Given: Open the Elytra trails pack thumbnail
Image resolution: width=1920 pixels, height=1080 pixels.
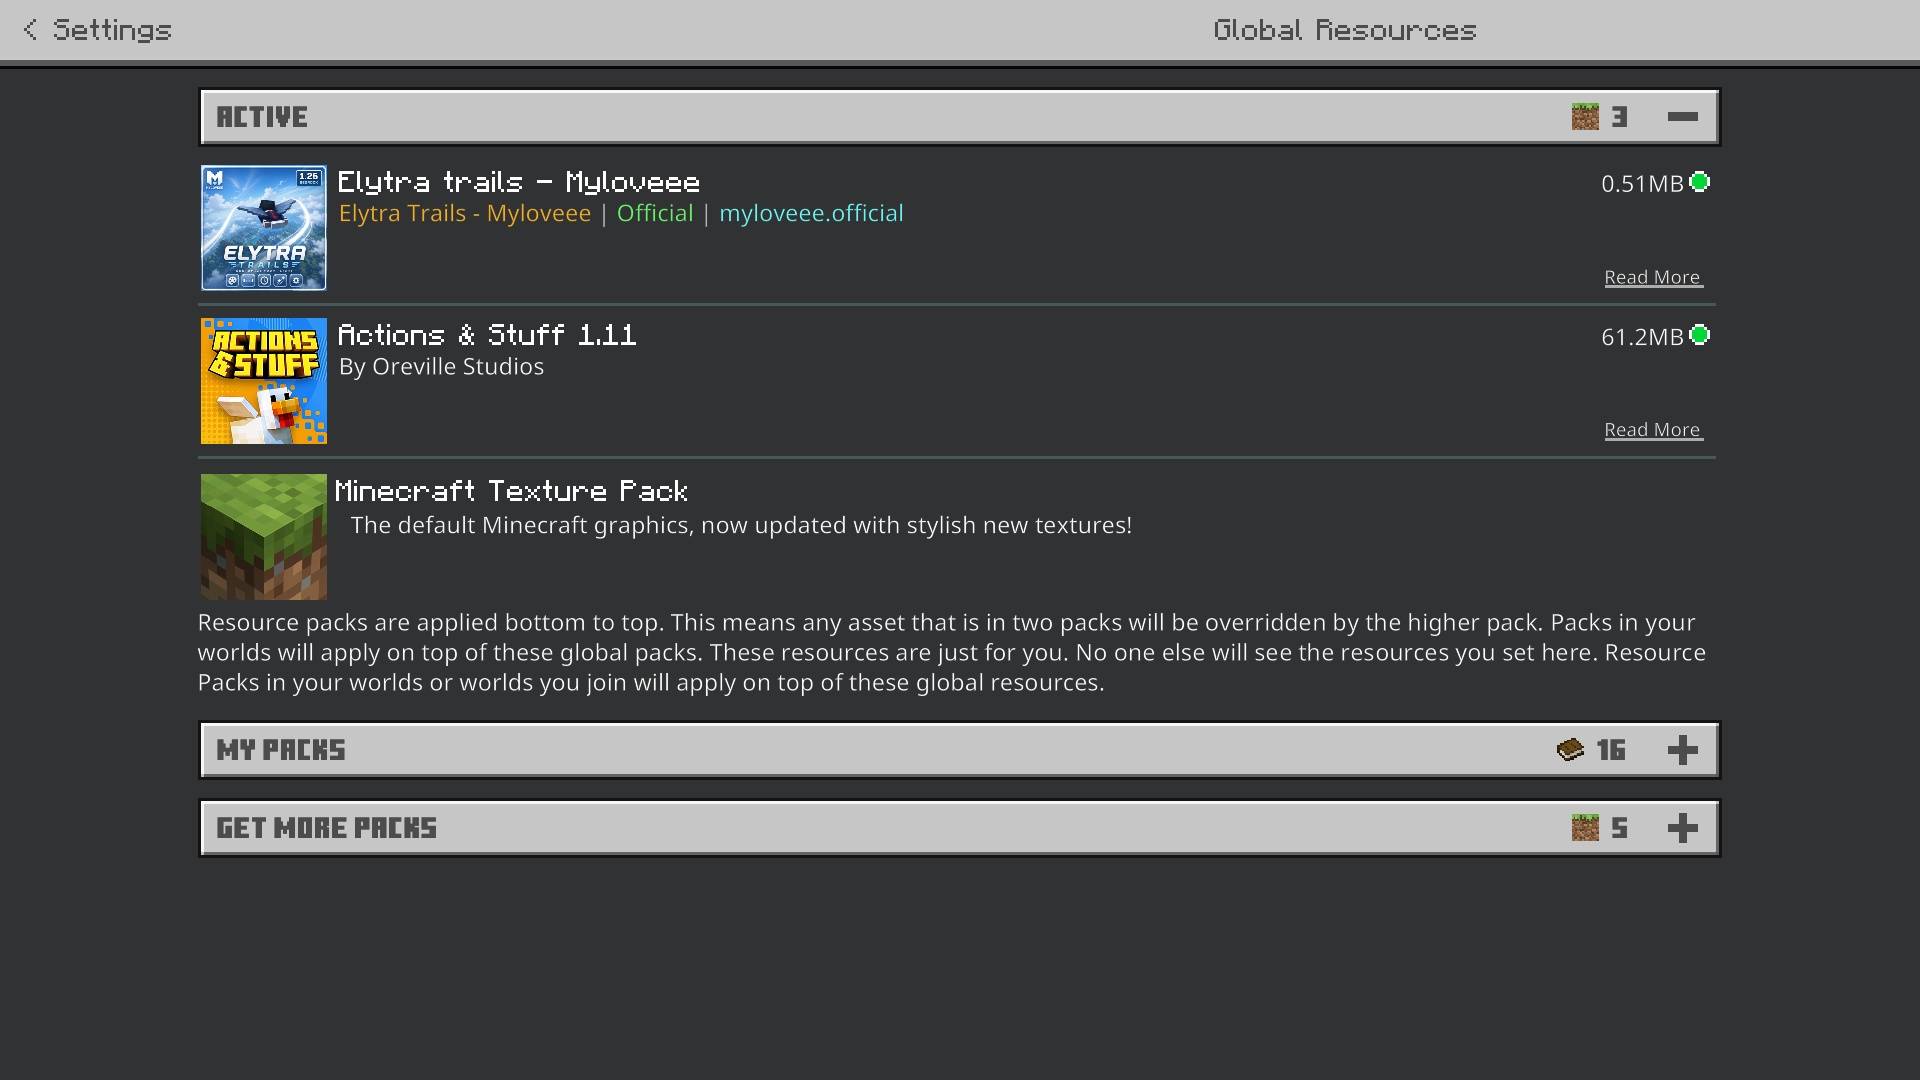Looking at the screenshot, I should (x=264, y=228).
